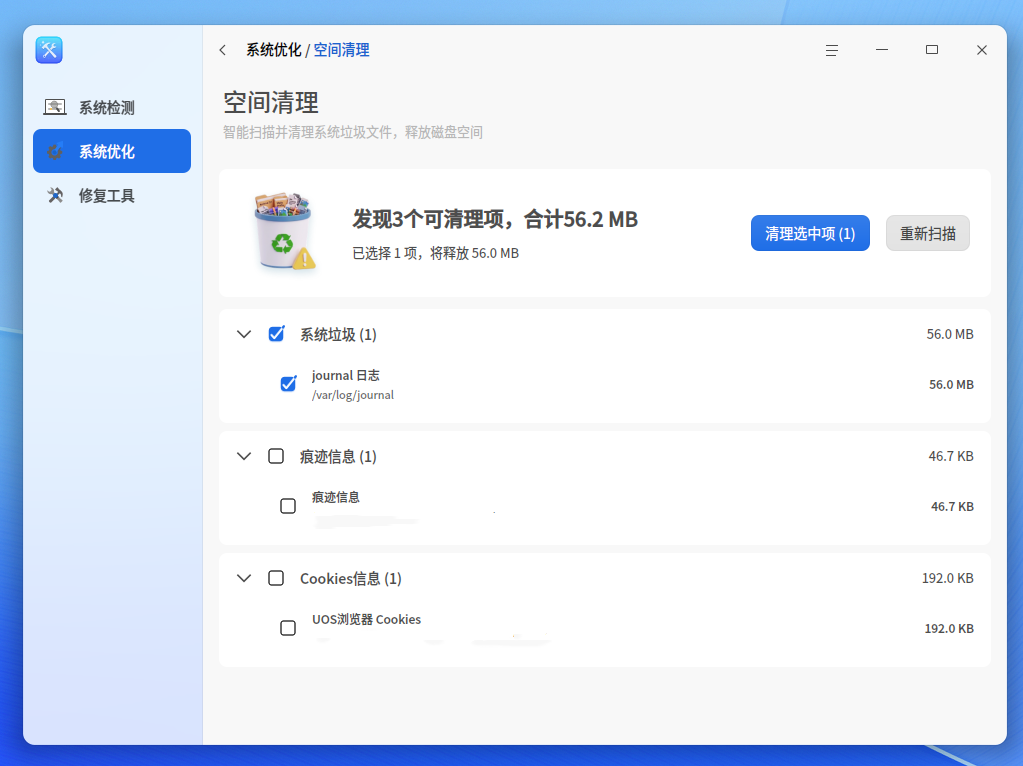
Task: Click the toolbox app logo icon
Action: pyautogui.click(x=49, y=50)
